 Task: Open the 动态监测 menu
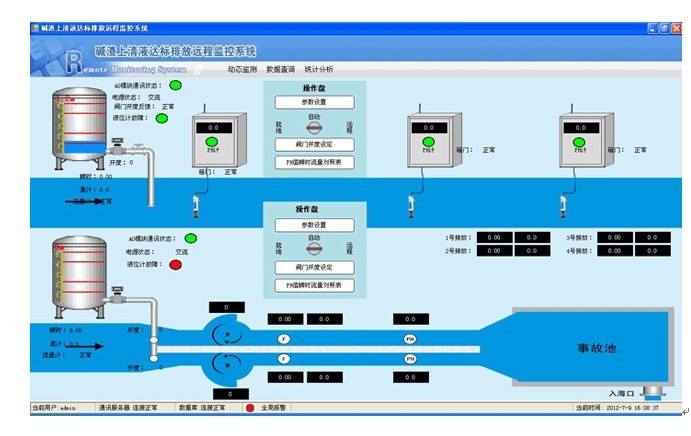pos(242,70)
